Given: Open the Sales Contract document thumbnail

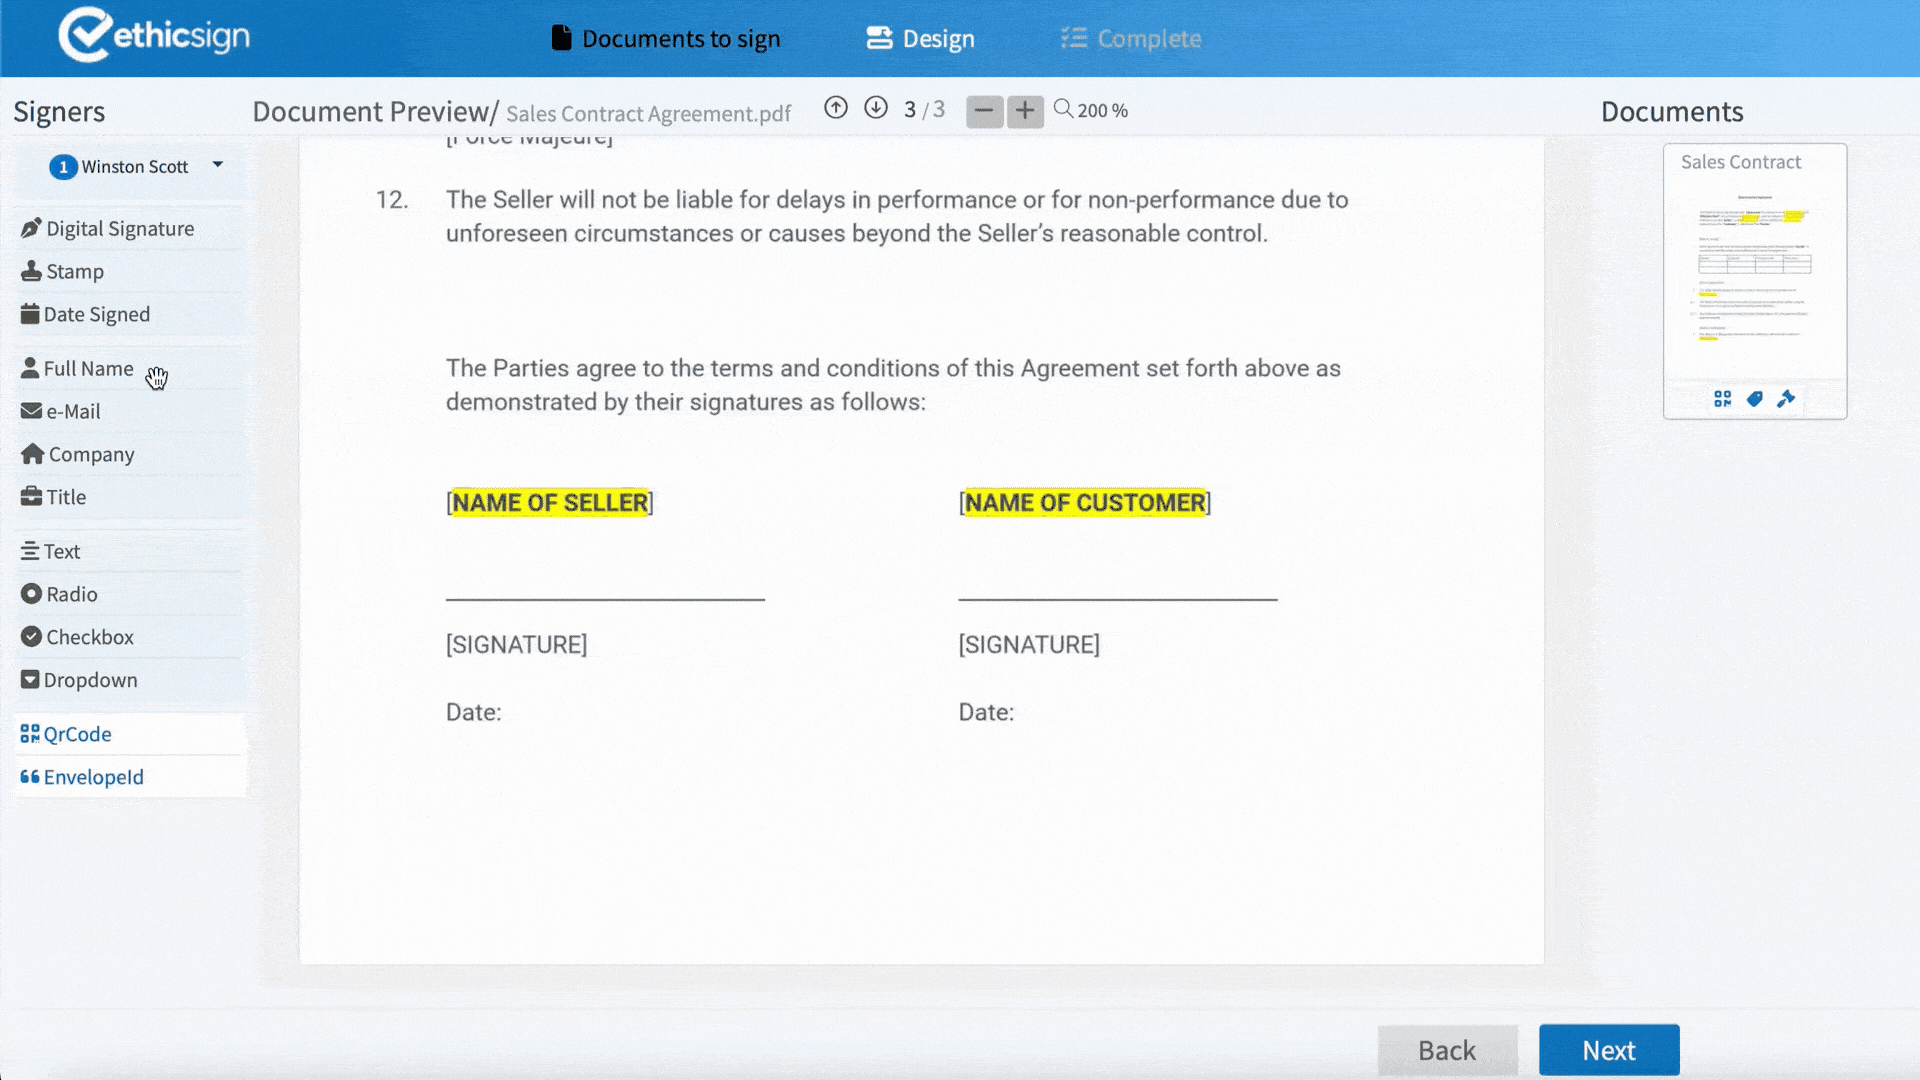Looking at the screenshot, I should tap(1754, 270).
